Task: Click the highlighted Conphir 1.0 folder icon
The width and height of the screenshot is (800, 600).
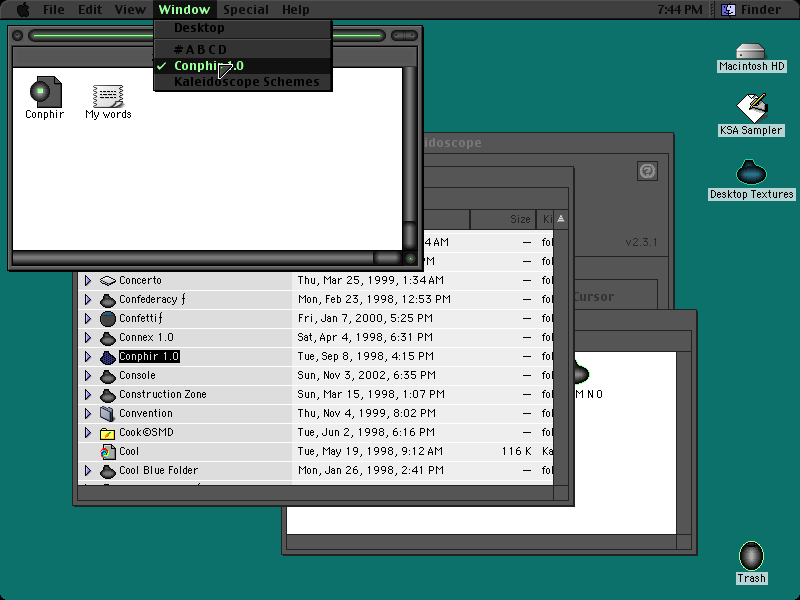Action: coord(108,357)
